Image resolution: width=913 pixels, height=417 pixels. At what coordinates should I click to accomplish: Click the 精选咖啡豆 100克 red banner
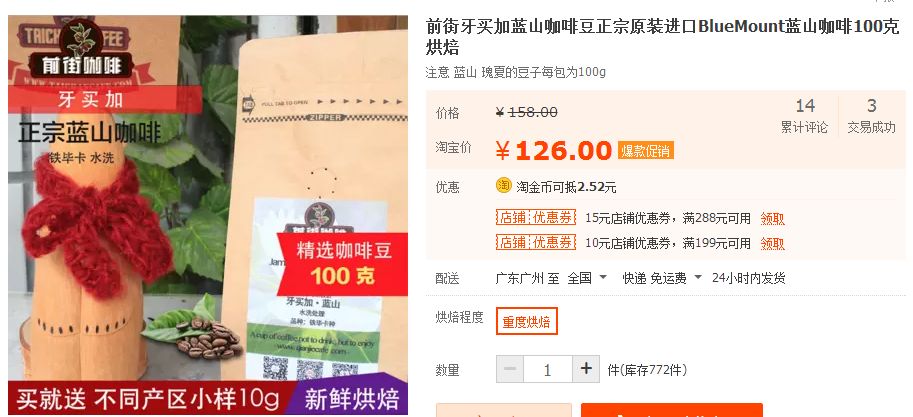343,263
